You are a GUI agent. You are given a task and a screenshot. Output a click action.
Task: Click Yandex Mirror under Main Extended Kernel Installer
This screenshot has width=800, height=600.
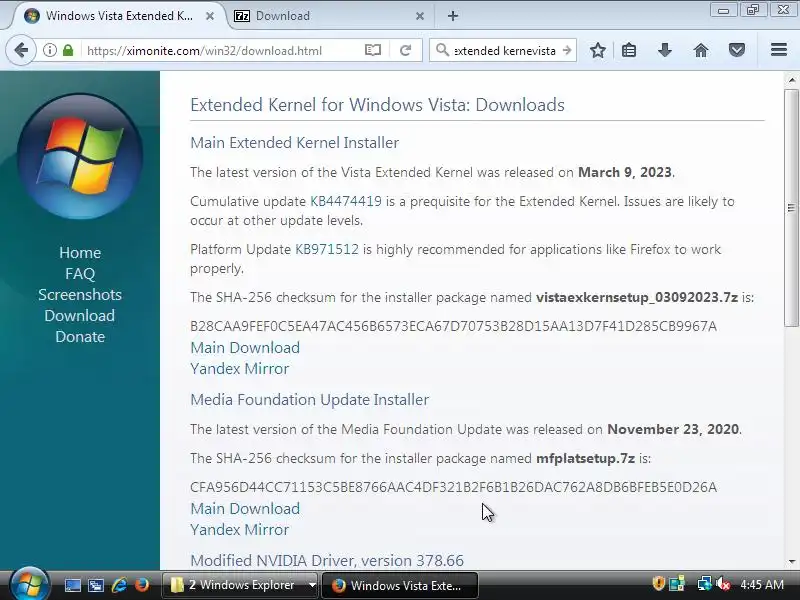click(x=240, y=368)
